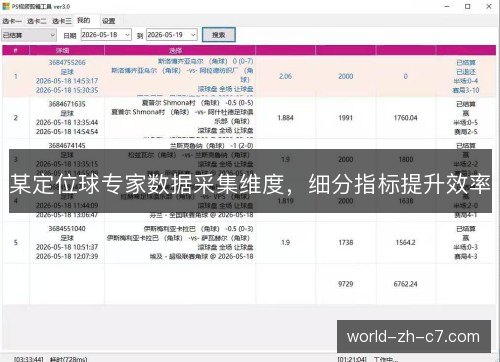Click timestamp 2026-05-18 13:35:44
500x362 pixels.
point(67,122)
